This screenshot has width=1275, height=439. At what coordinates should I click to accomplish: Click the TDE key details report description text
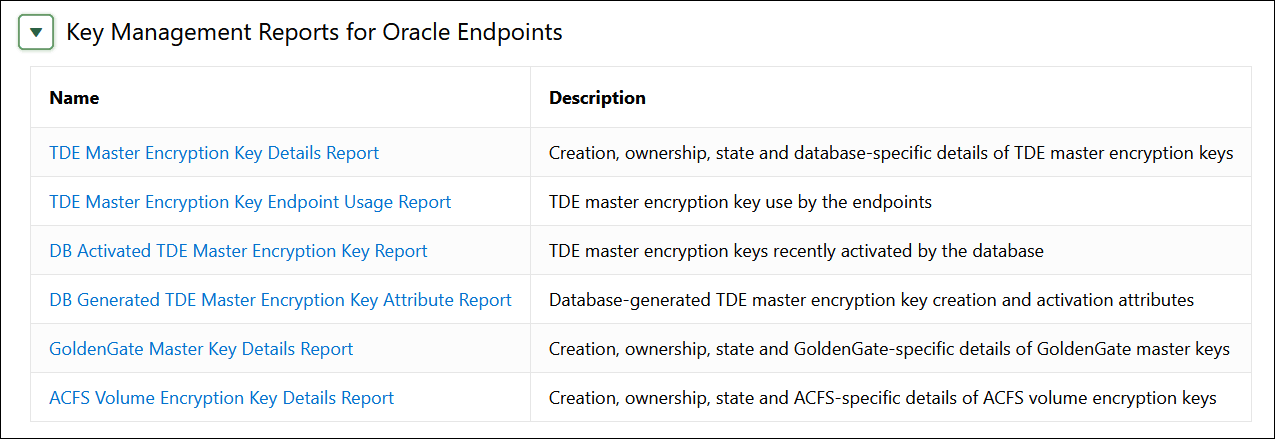coord(890,154)
